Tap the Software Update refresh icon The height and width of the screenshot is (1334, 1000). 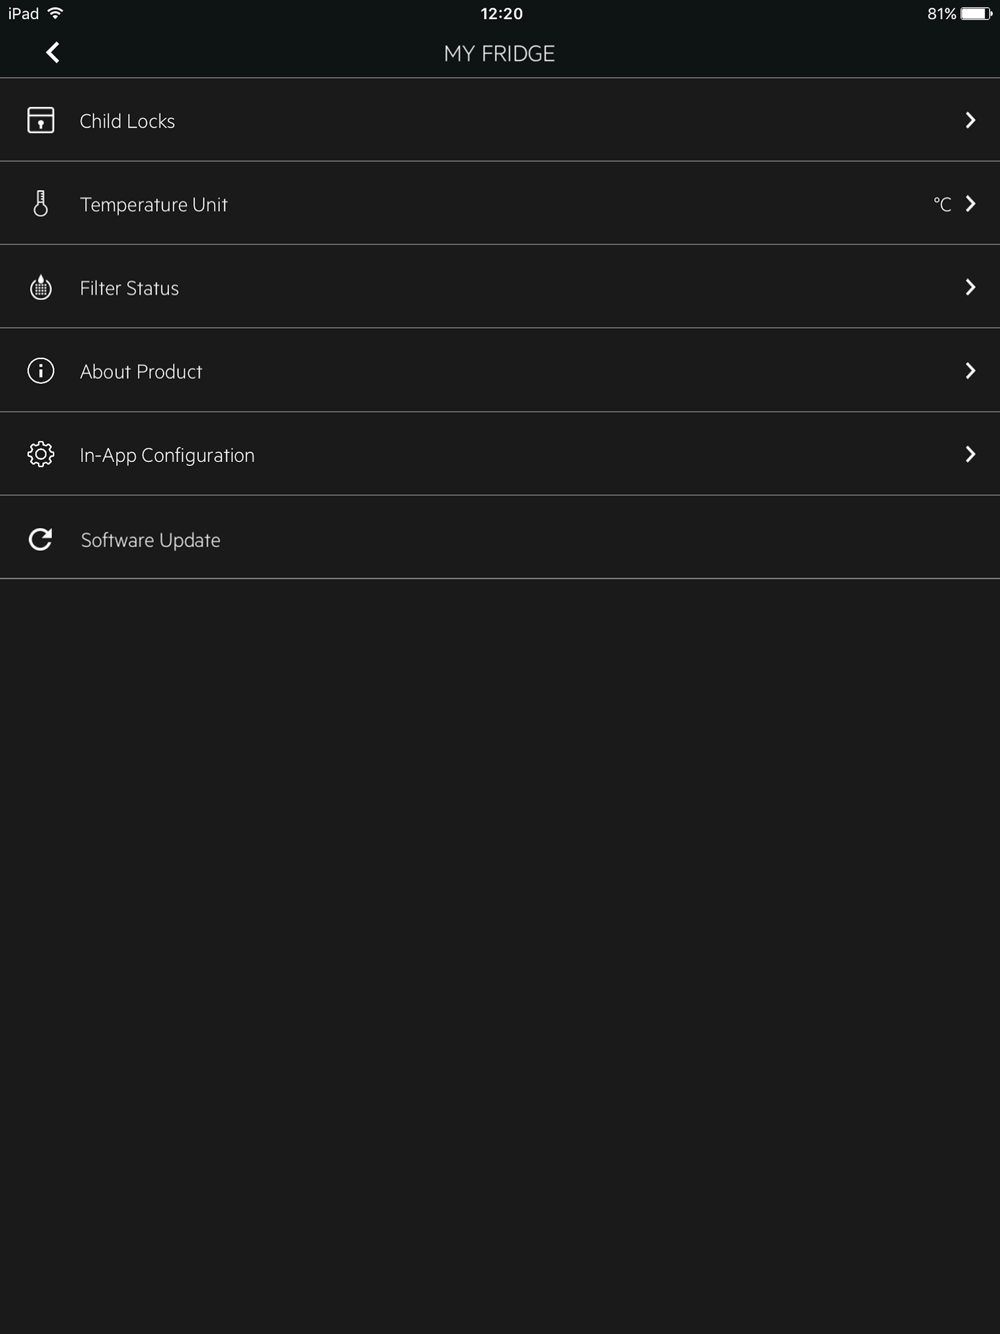41,540
